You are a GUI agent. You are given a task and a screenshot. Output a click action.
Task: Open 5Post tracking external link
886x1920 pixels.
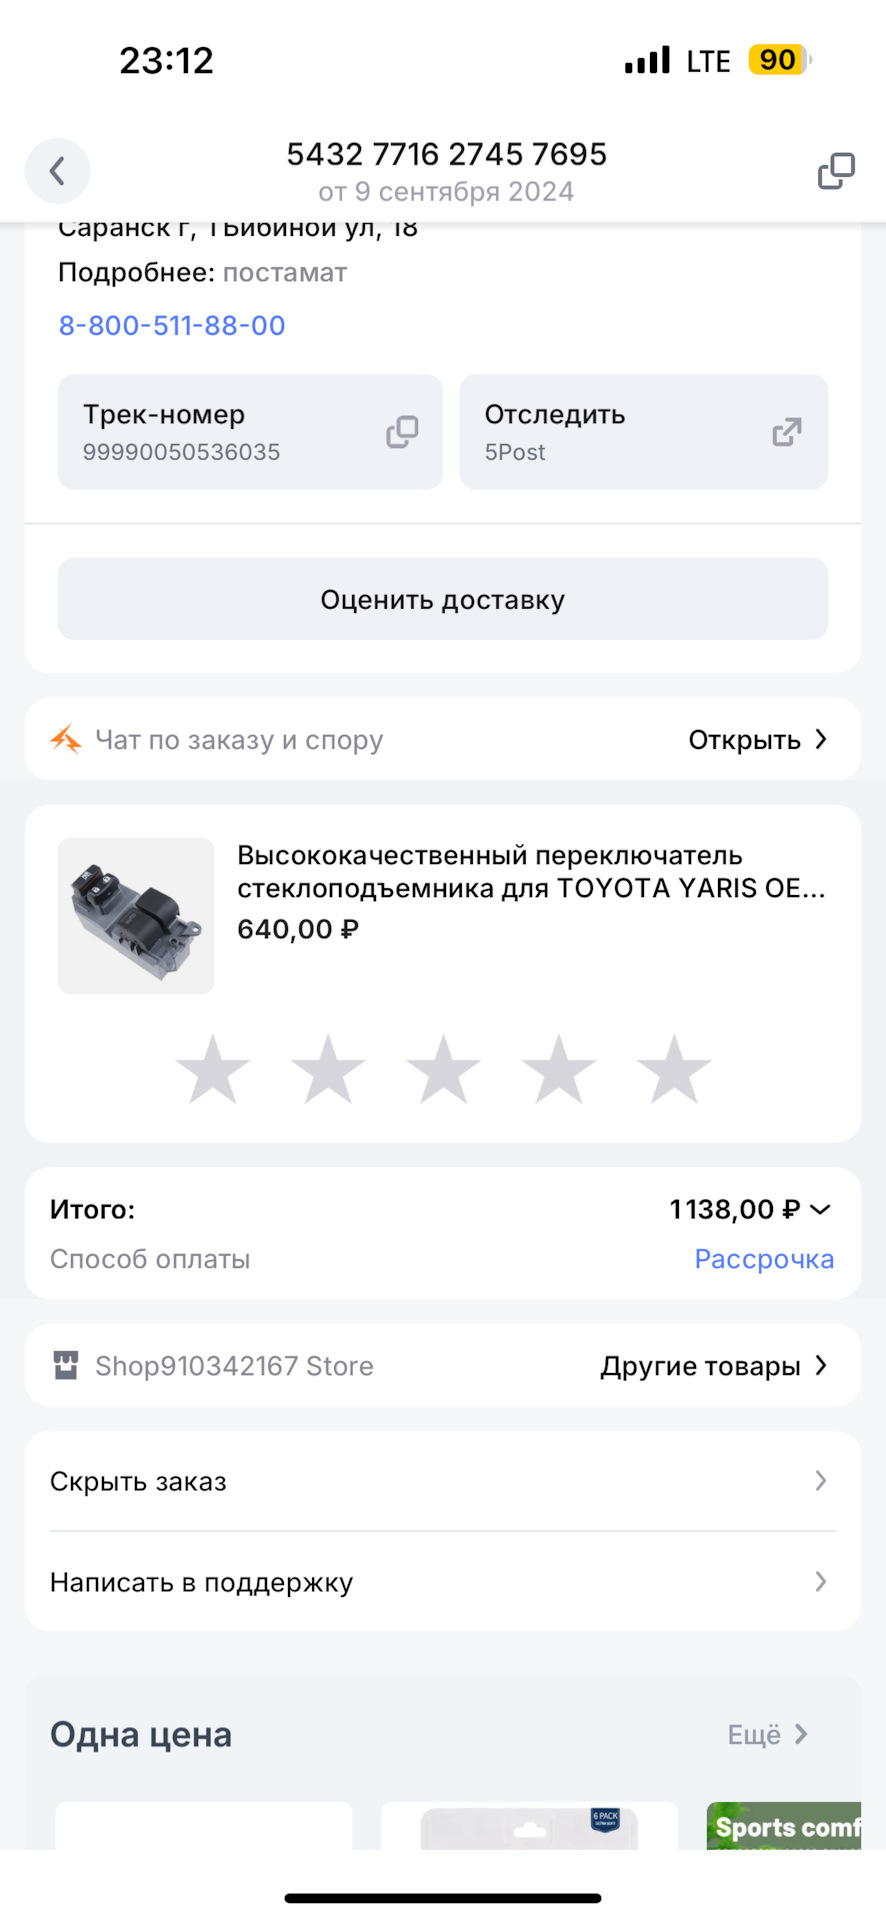point(786,432)
